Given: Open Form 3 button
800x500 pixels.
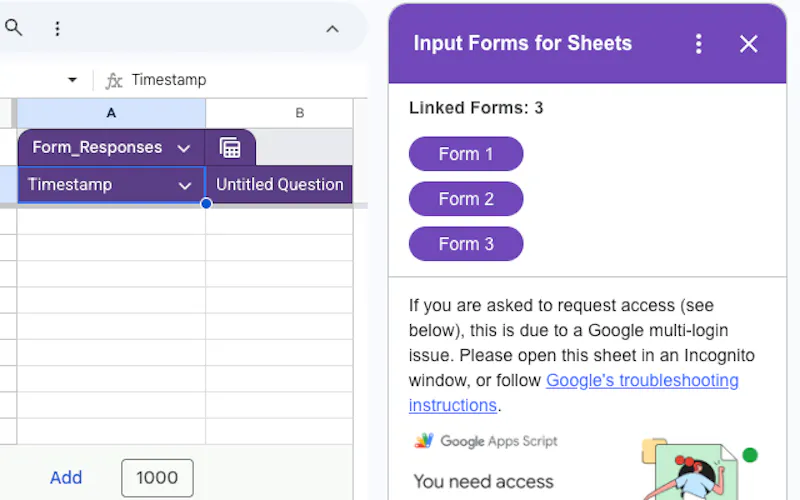Looking at the screenshot, I should coord(466,243).
